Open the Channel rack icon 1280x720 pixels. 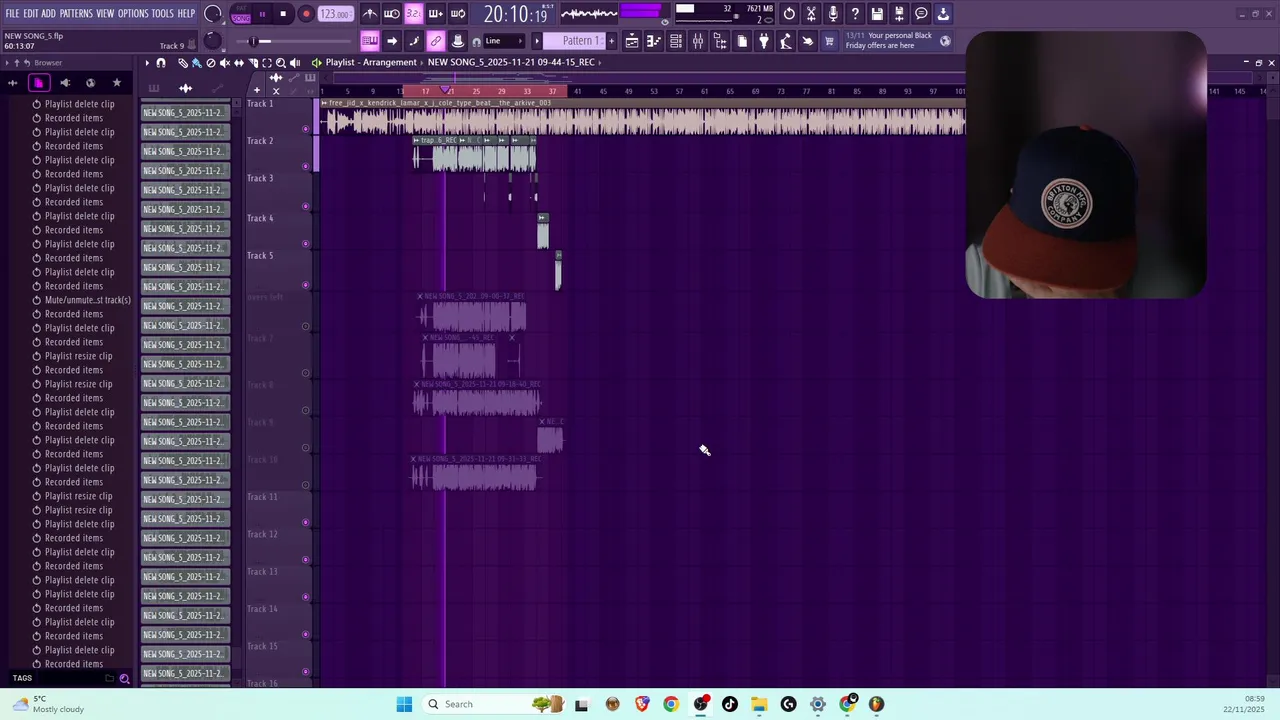coord(676,41)
